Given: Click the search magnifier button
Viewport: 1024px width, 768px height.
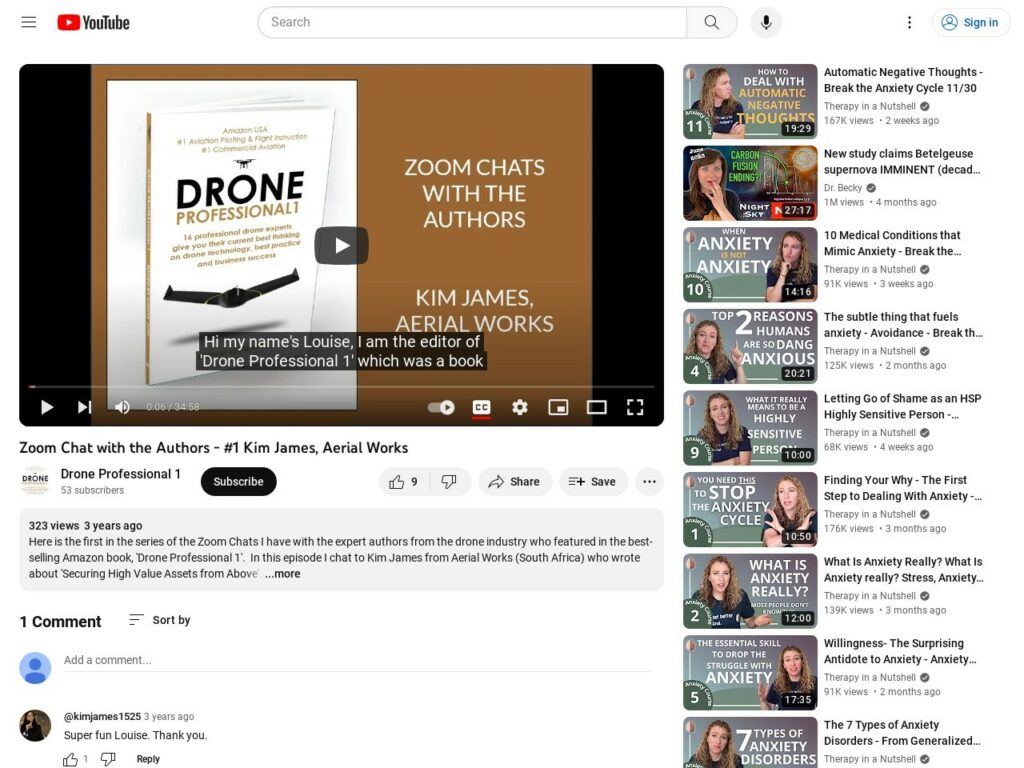Looking at the screenshot, I should pos(711,22).
